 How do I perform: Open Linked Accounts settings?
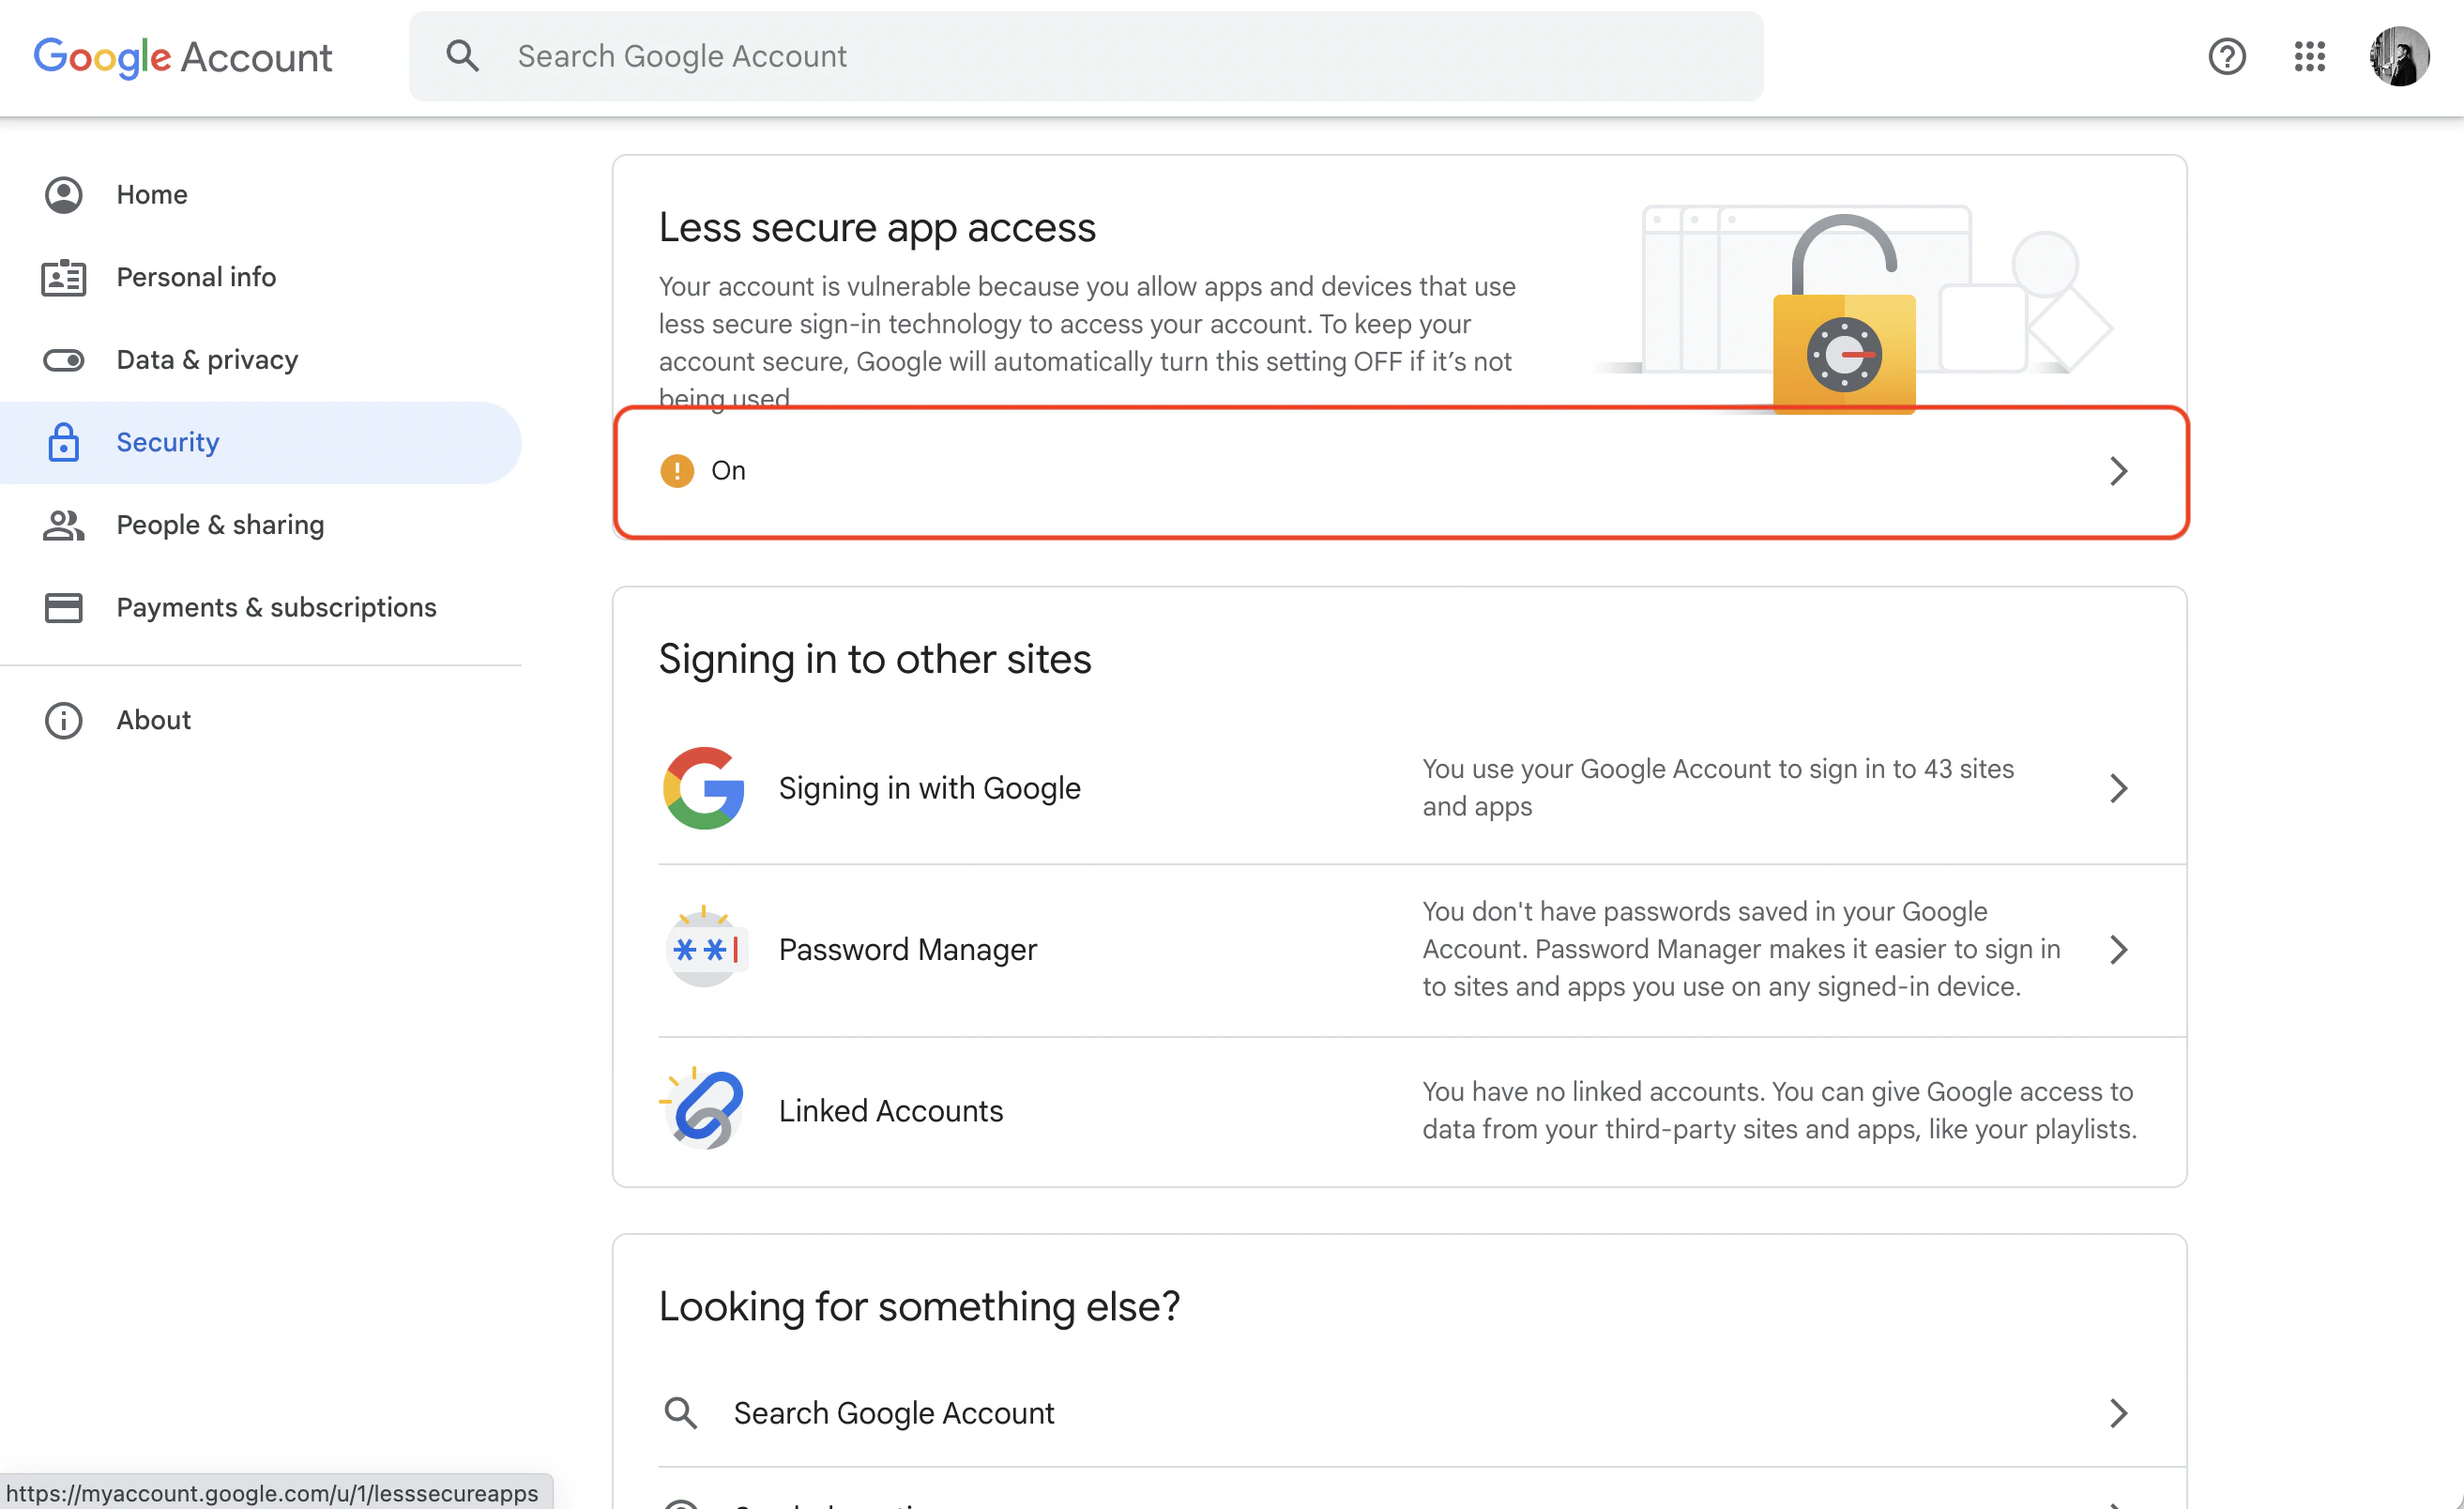coord(890,1110)
